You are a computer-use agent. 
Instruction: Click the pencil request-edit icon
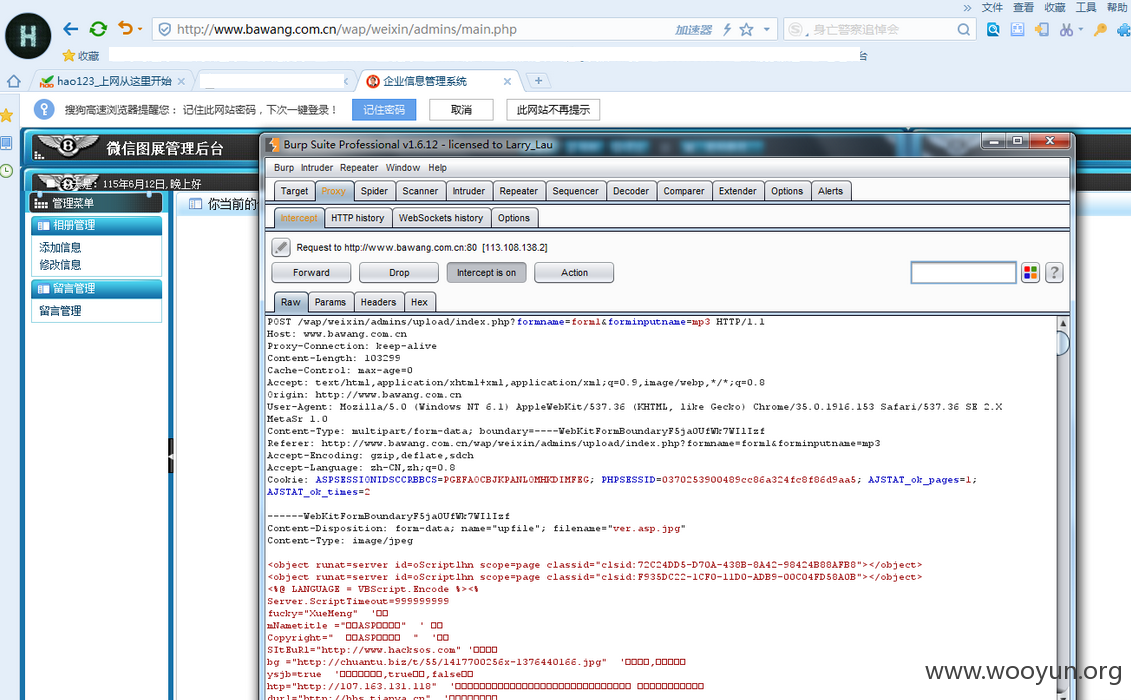pyautogui.click(x=281, y=248)
